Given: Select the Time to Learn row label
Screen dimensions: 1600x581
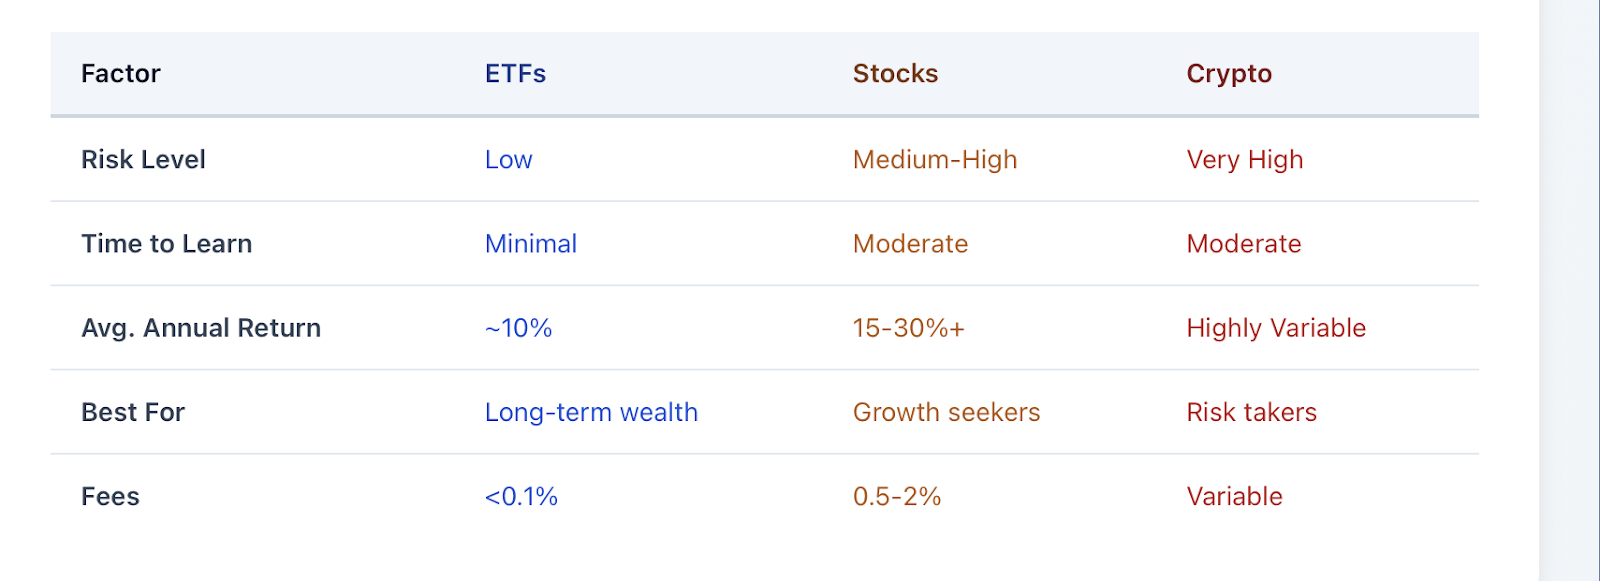Looking at the screenshot, I should 166,244.
